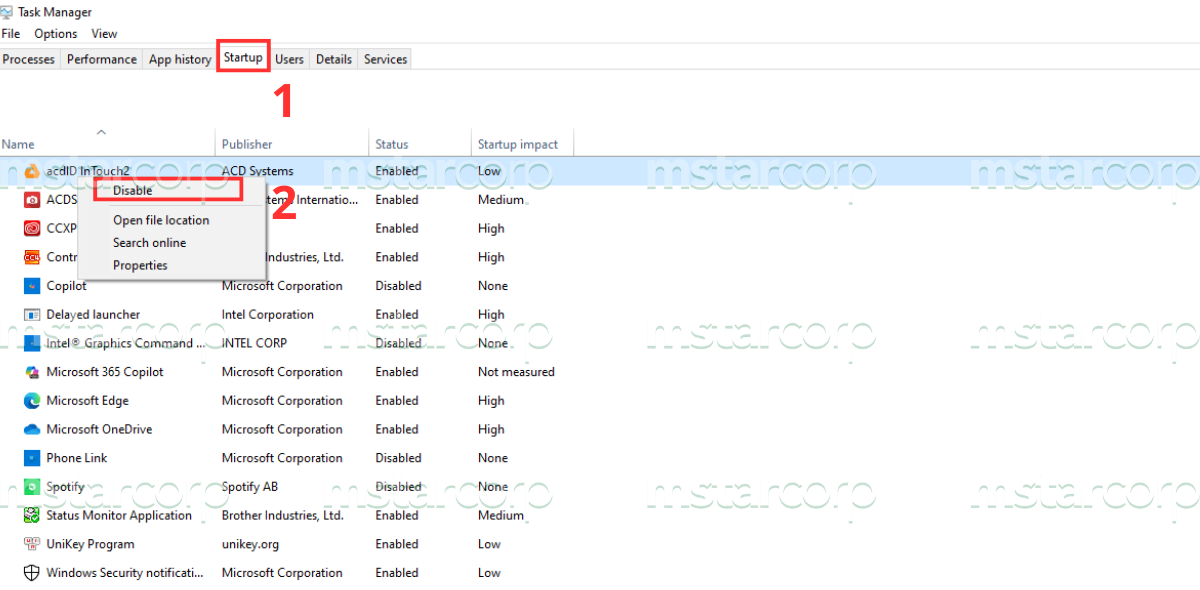Viewport: 1200px width, 590px height.
Task: Sort by the Status column header
Action: coord(420,144)
